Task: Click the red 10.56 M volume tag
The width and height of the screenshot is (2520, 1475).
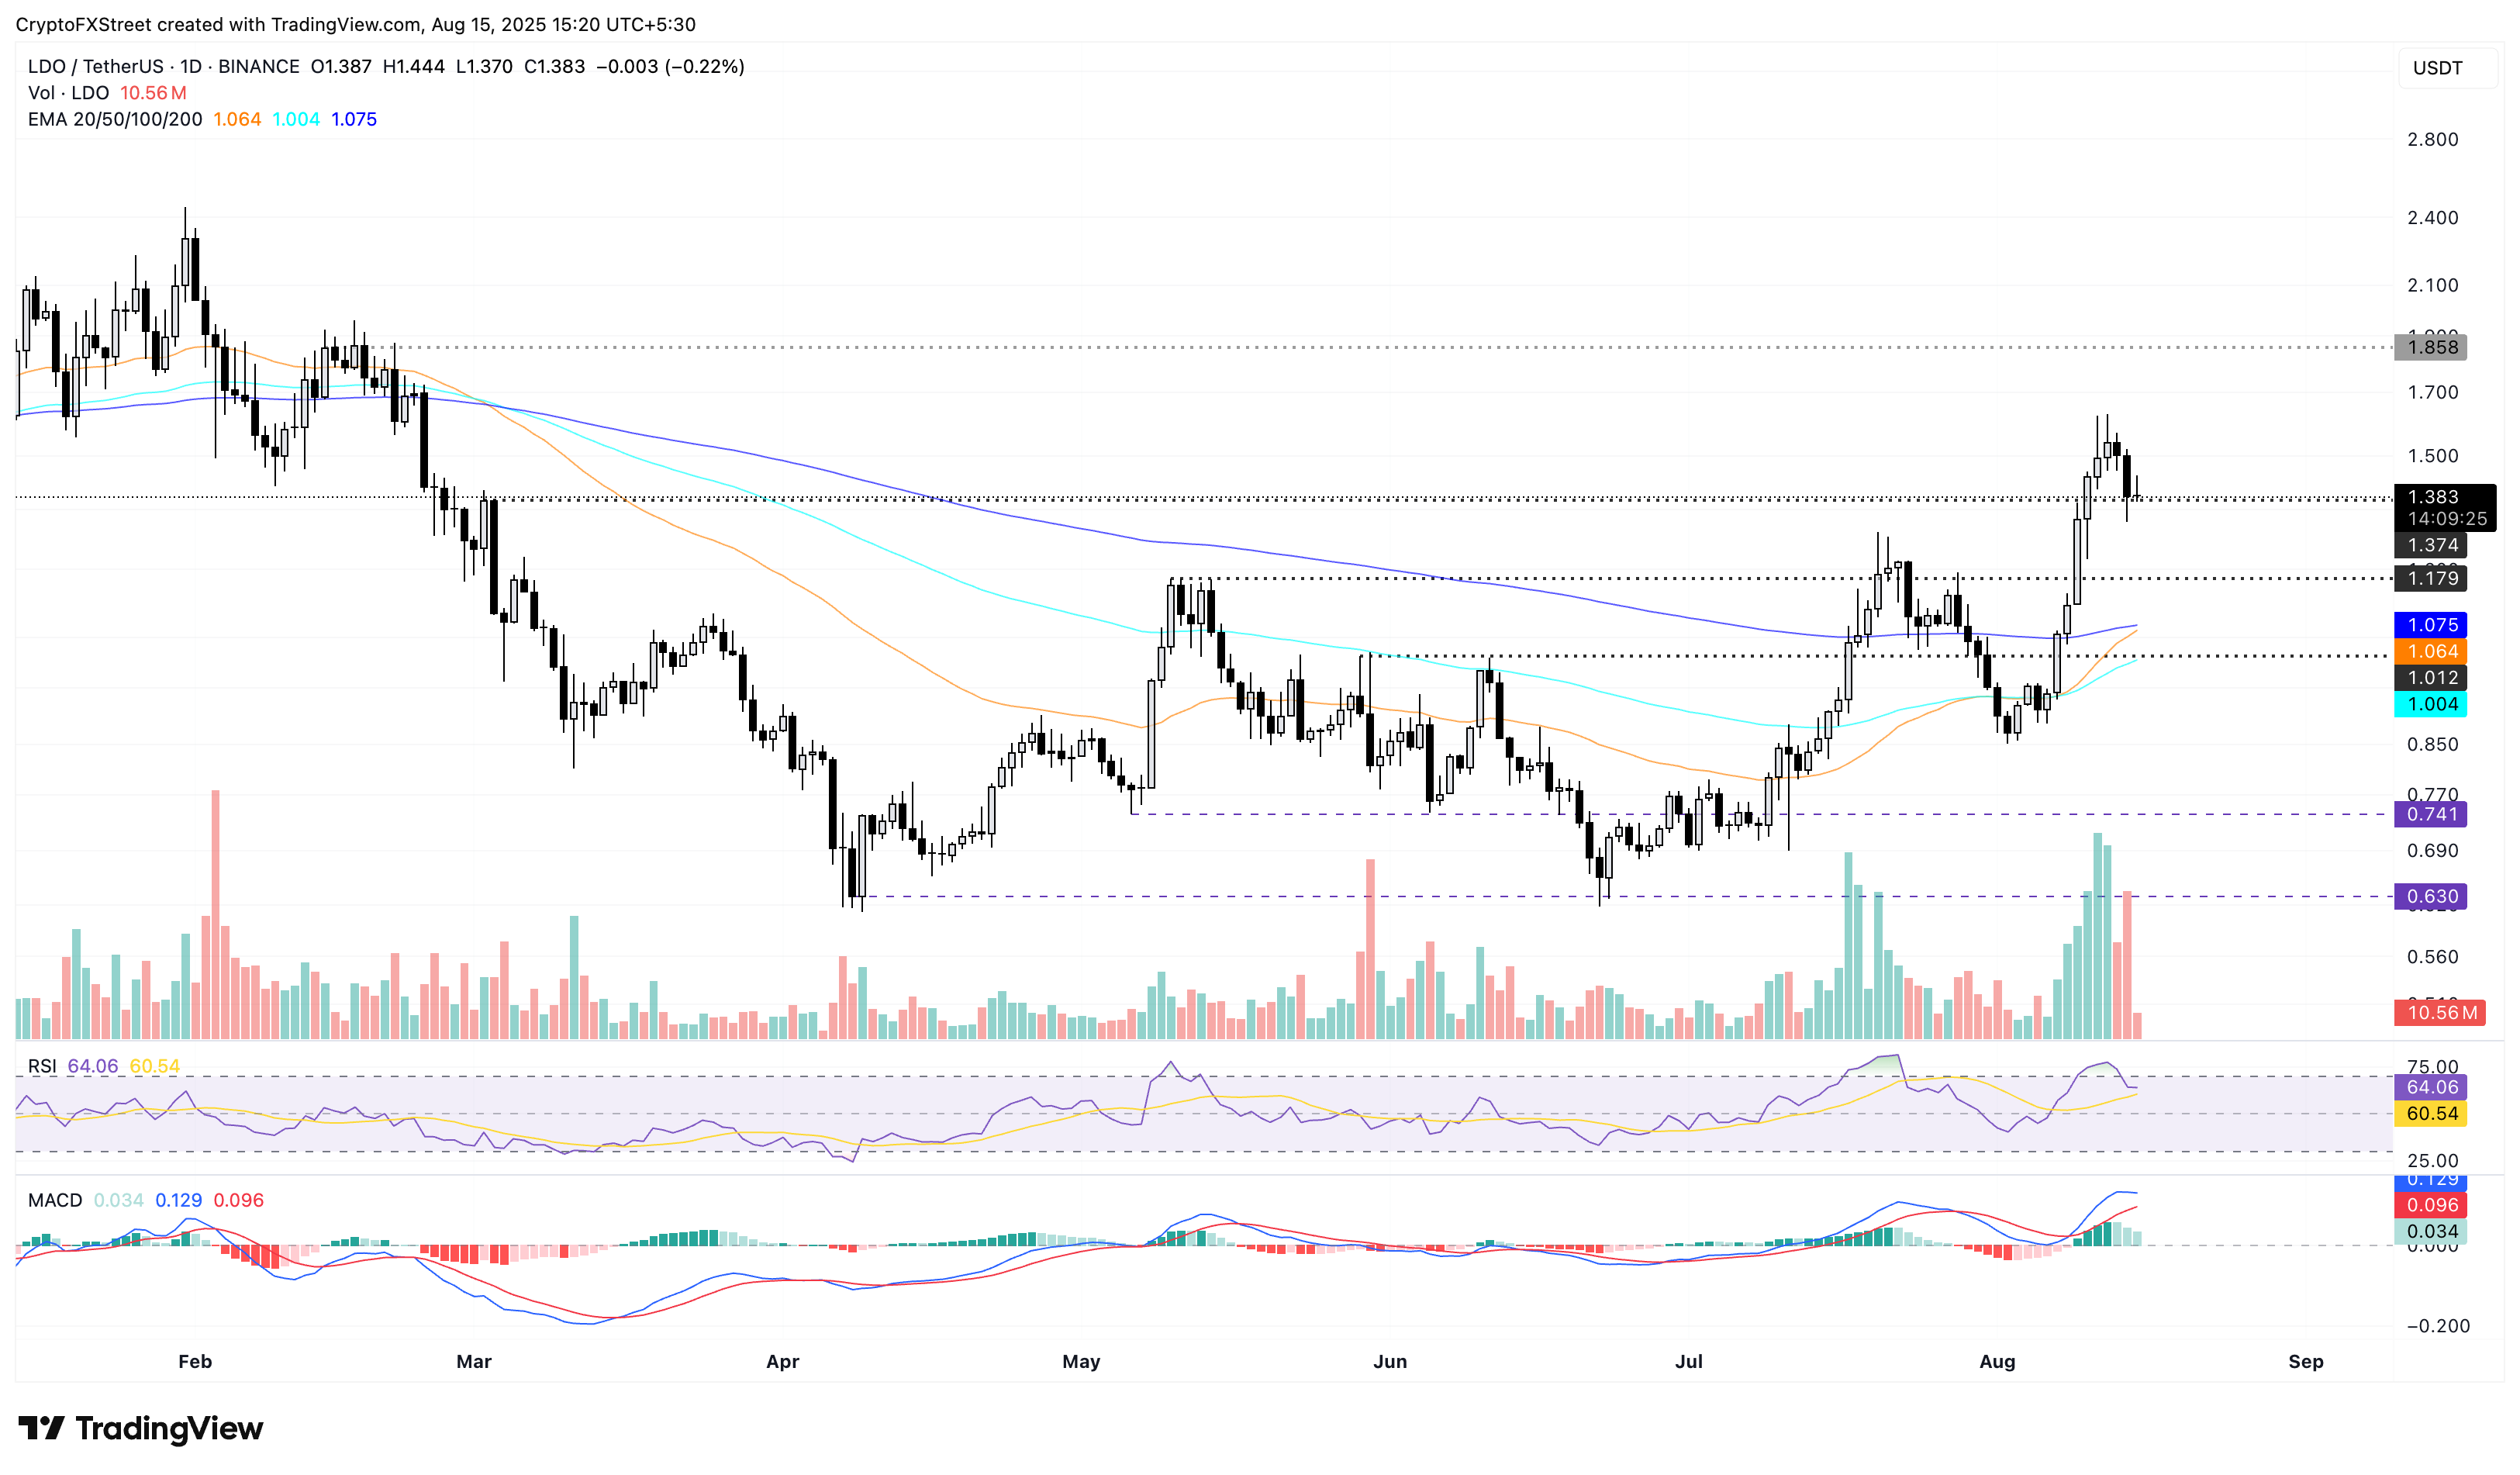Action: pyautogui.click(x=2440, y=1012)
